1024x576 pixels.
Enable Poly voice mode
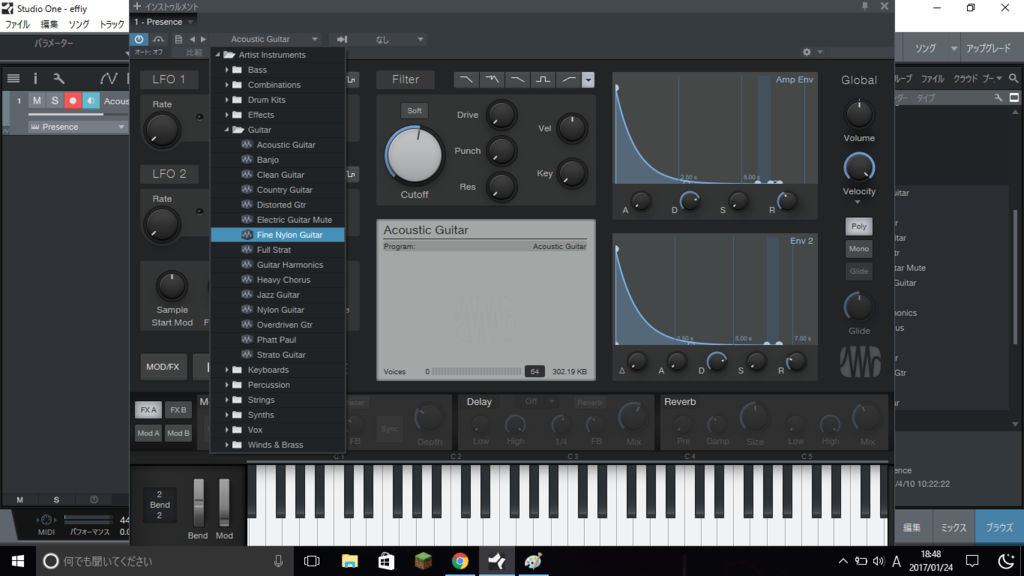[859, 226]
